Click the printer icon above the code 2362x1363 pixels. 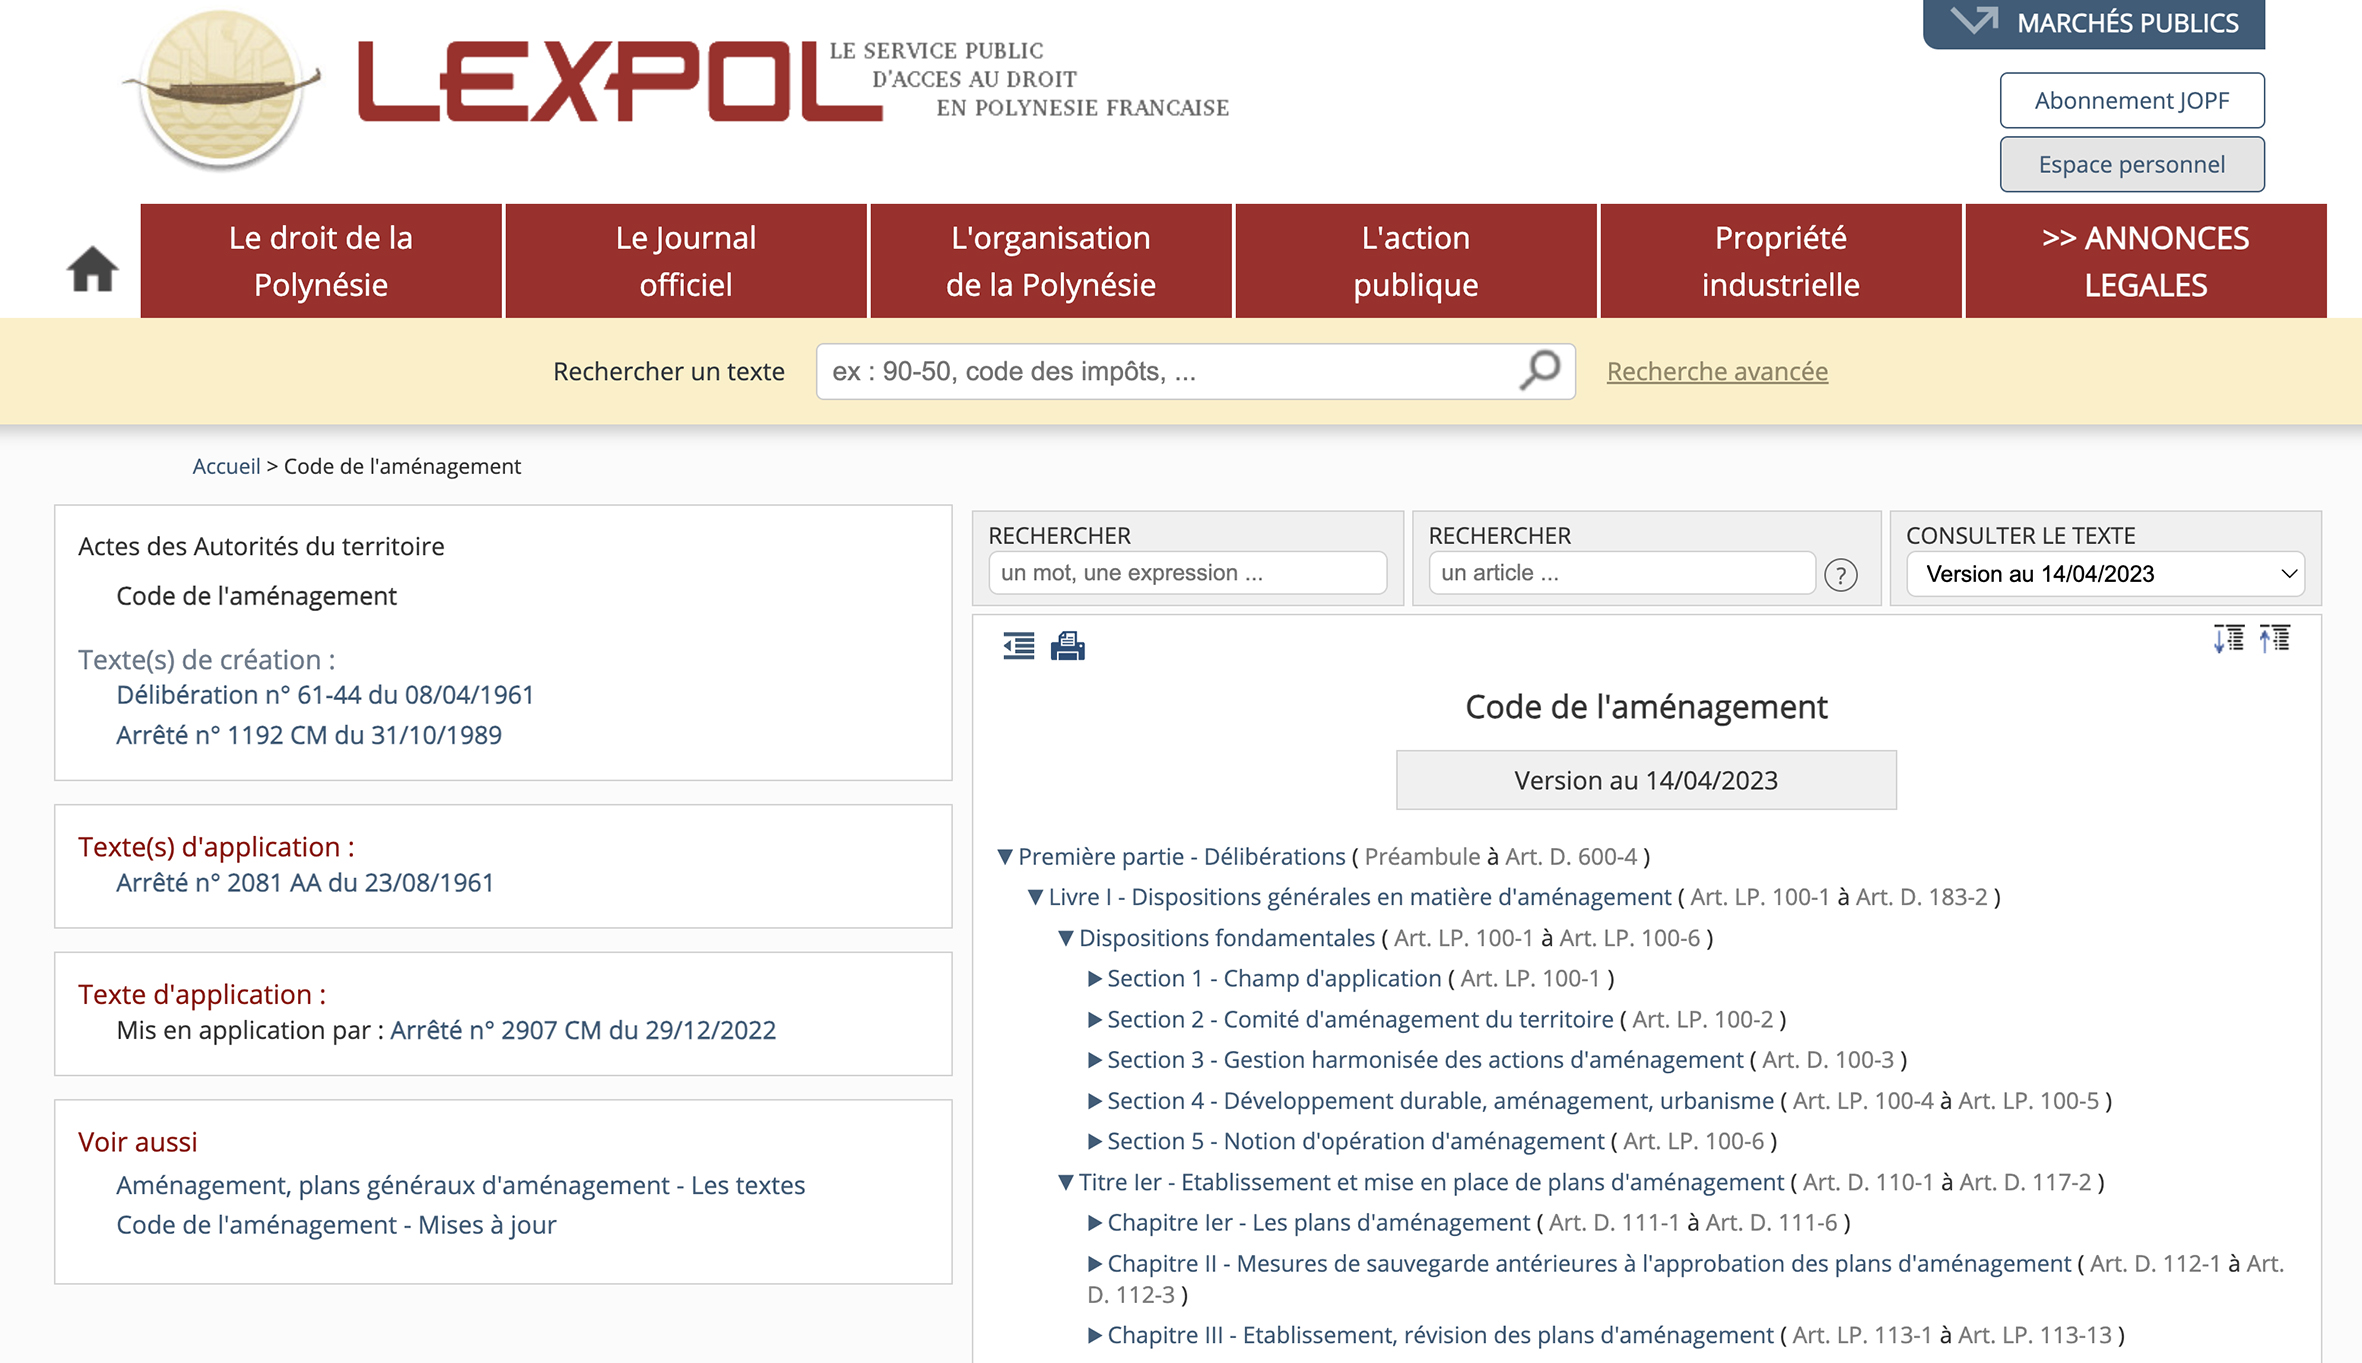point(1067,646)
